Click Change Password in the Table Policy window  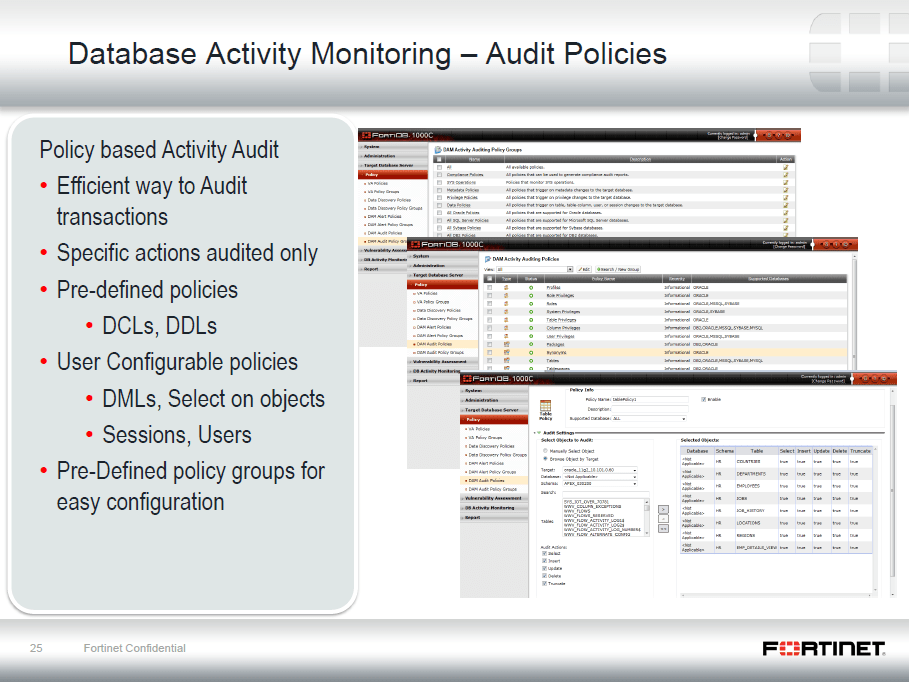tap(829, 381)
